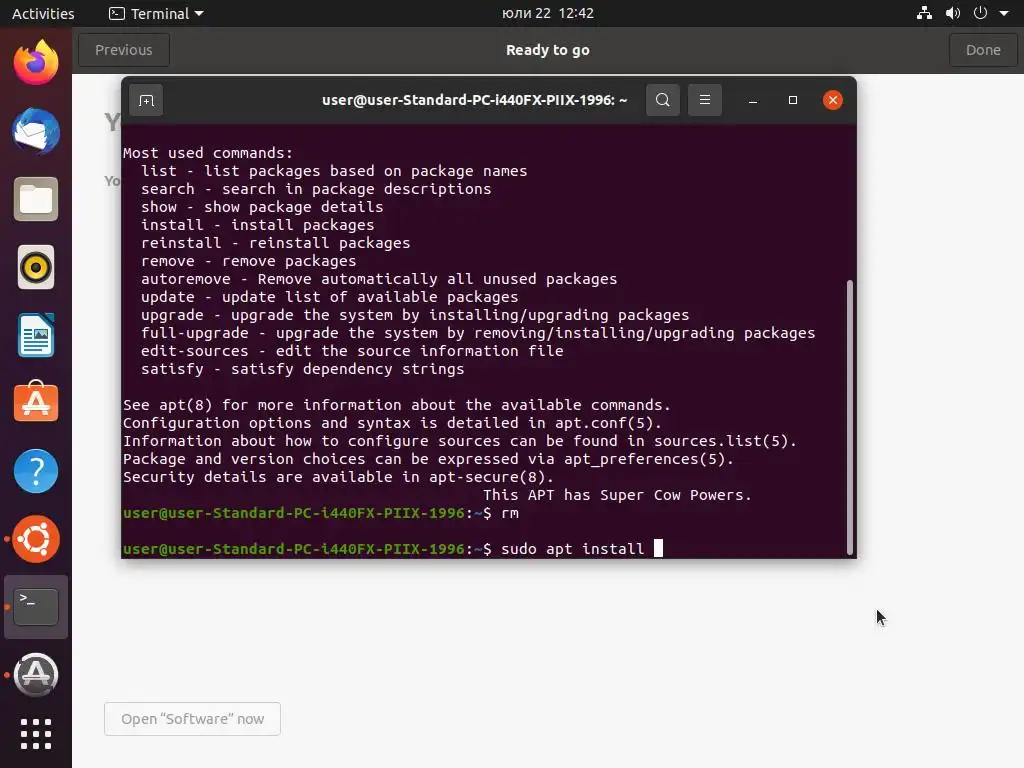Close the terminal window
The width and height of the screenshot is (1024, 768).
[833, 100]
